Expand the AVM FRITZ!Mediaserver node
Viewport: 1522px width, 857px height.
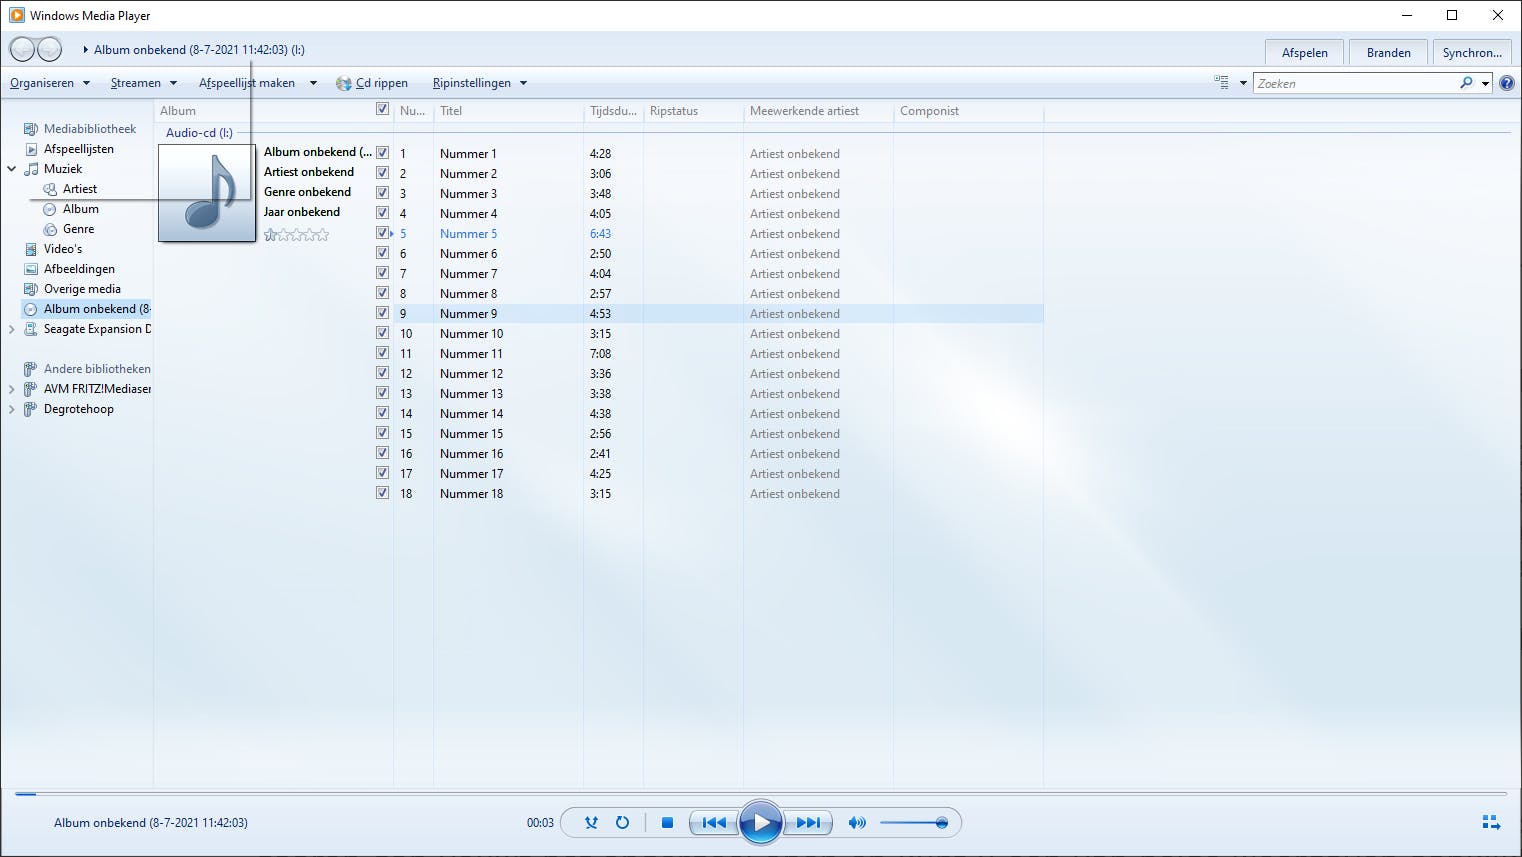[12, 389]
